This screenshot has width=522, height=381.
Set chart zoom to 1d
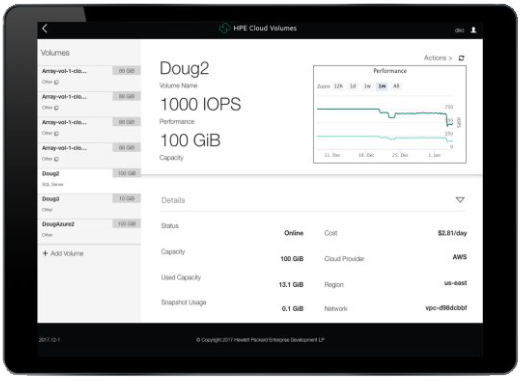[353, 86]
